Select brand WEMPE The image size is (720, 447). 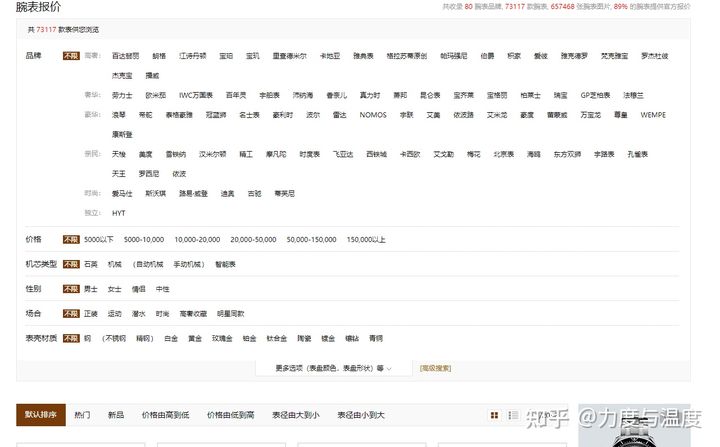653,115
